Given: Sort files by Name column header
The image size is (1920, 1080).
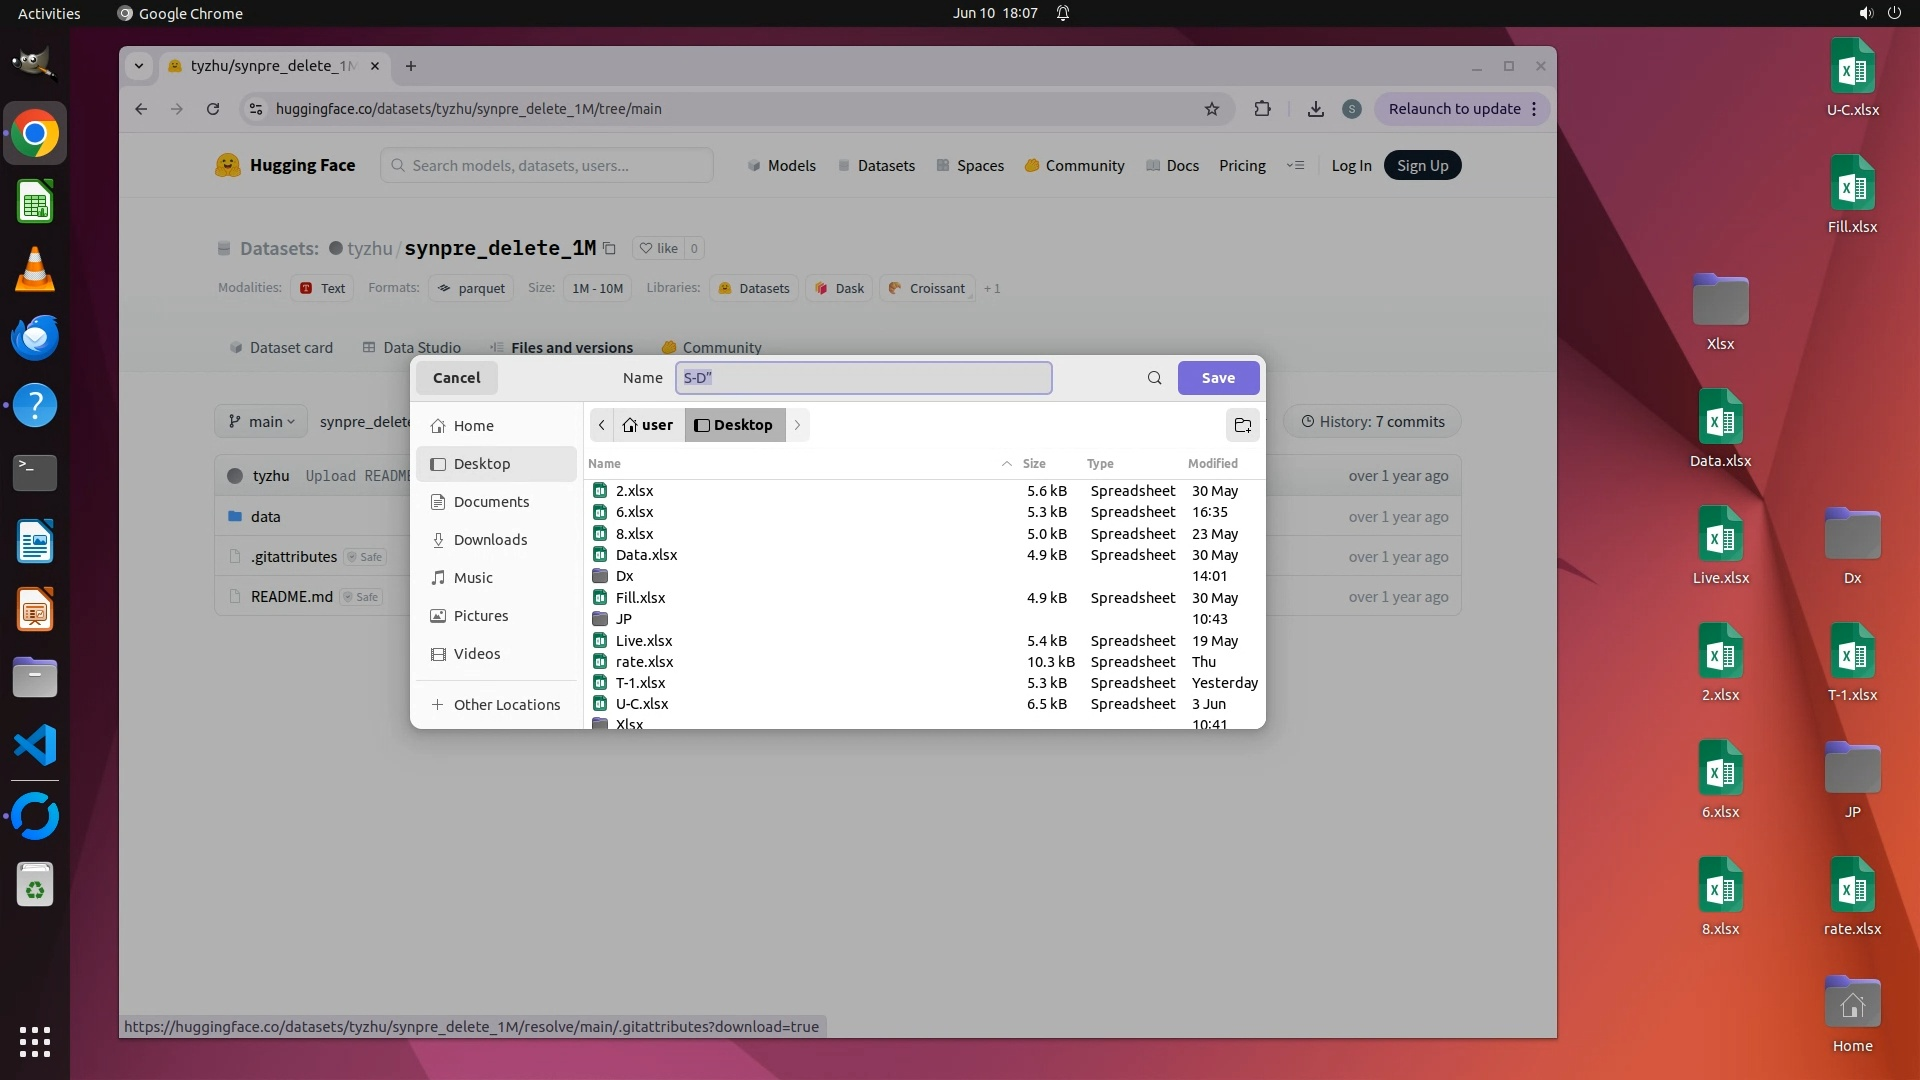Looking at the screenshot, I should [604, 464].
